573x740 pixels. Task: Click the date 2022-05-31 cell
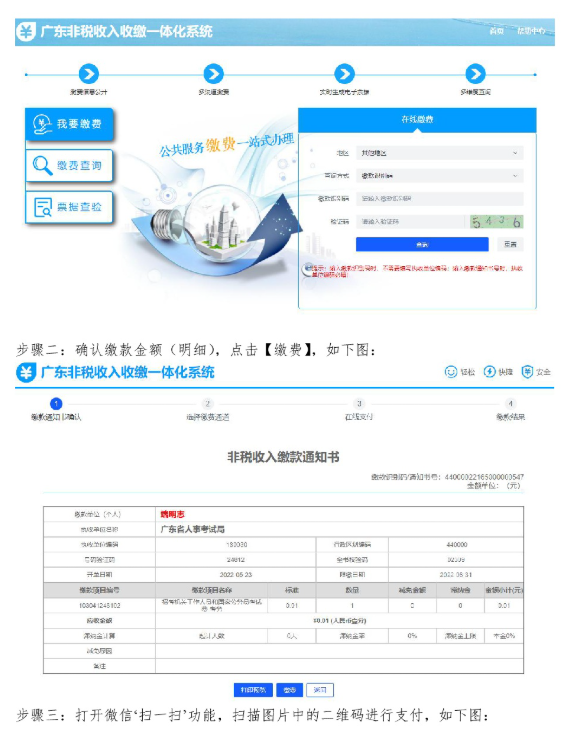pyautogui.click(x=456, y=575)
